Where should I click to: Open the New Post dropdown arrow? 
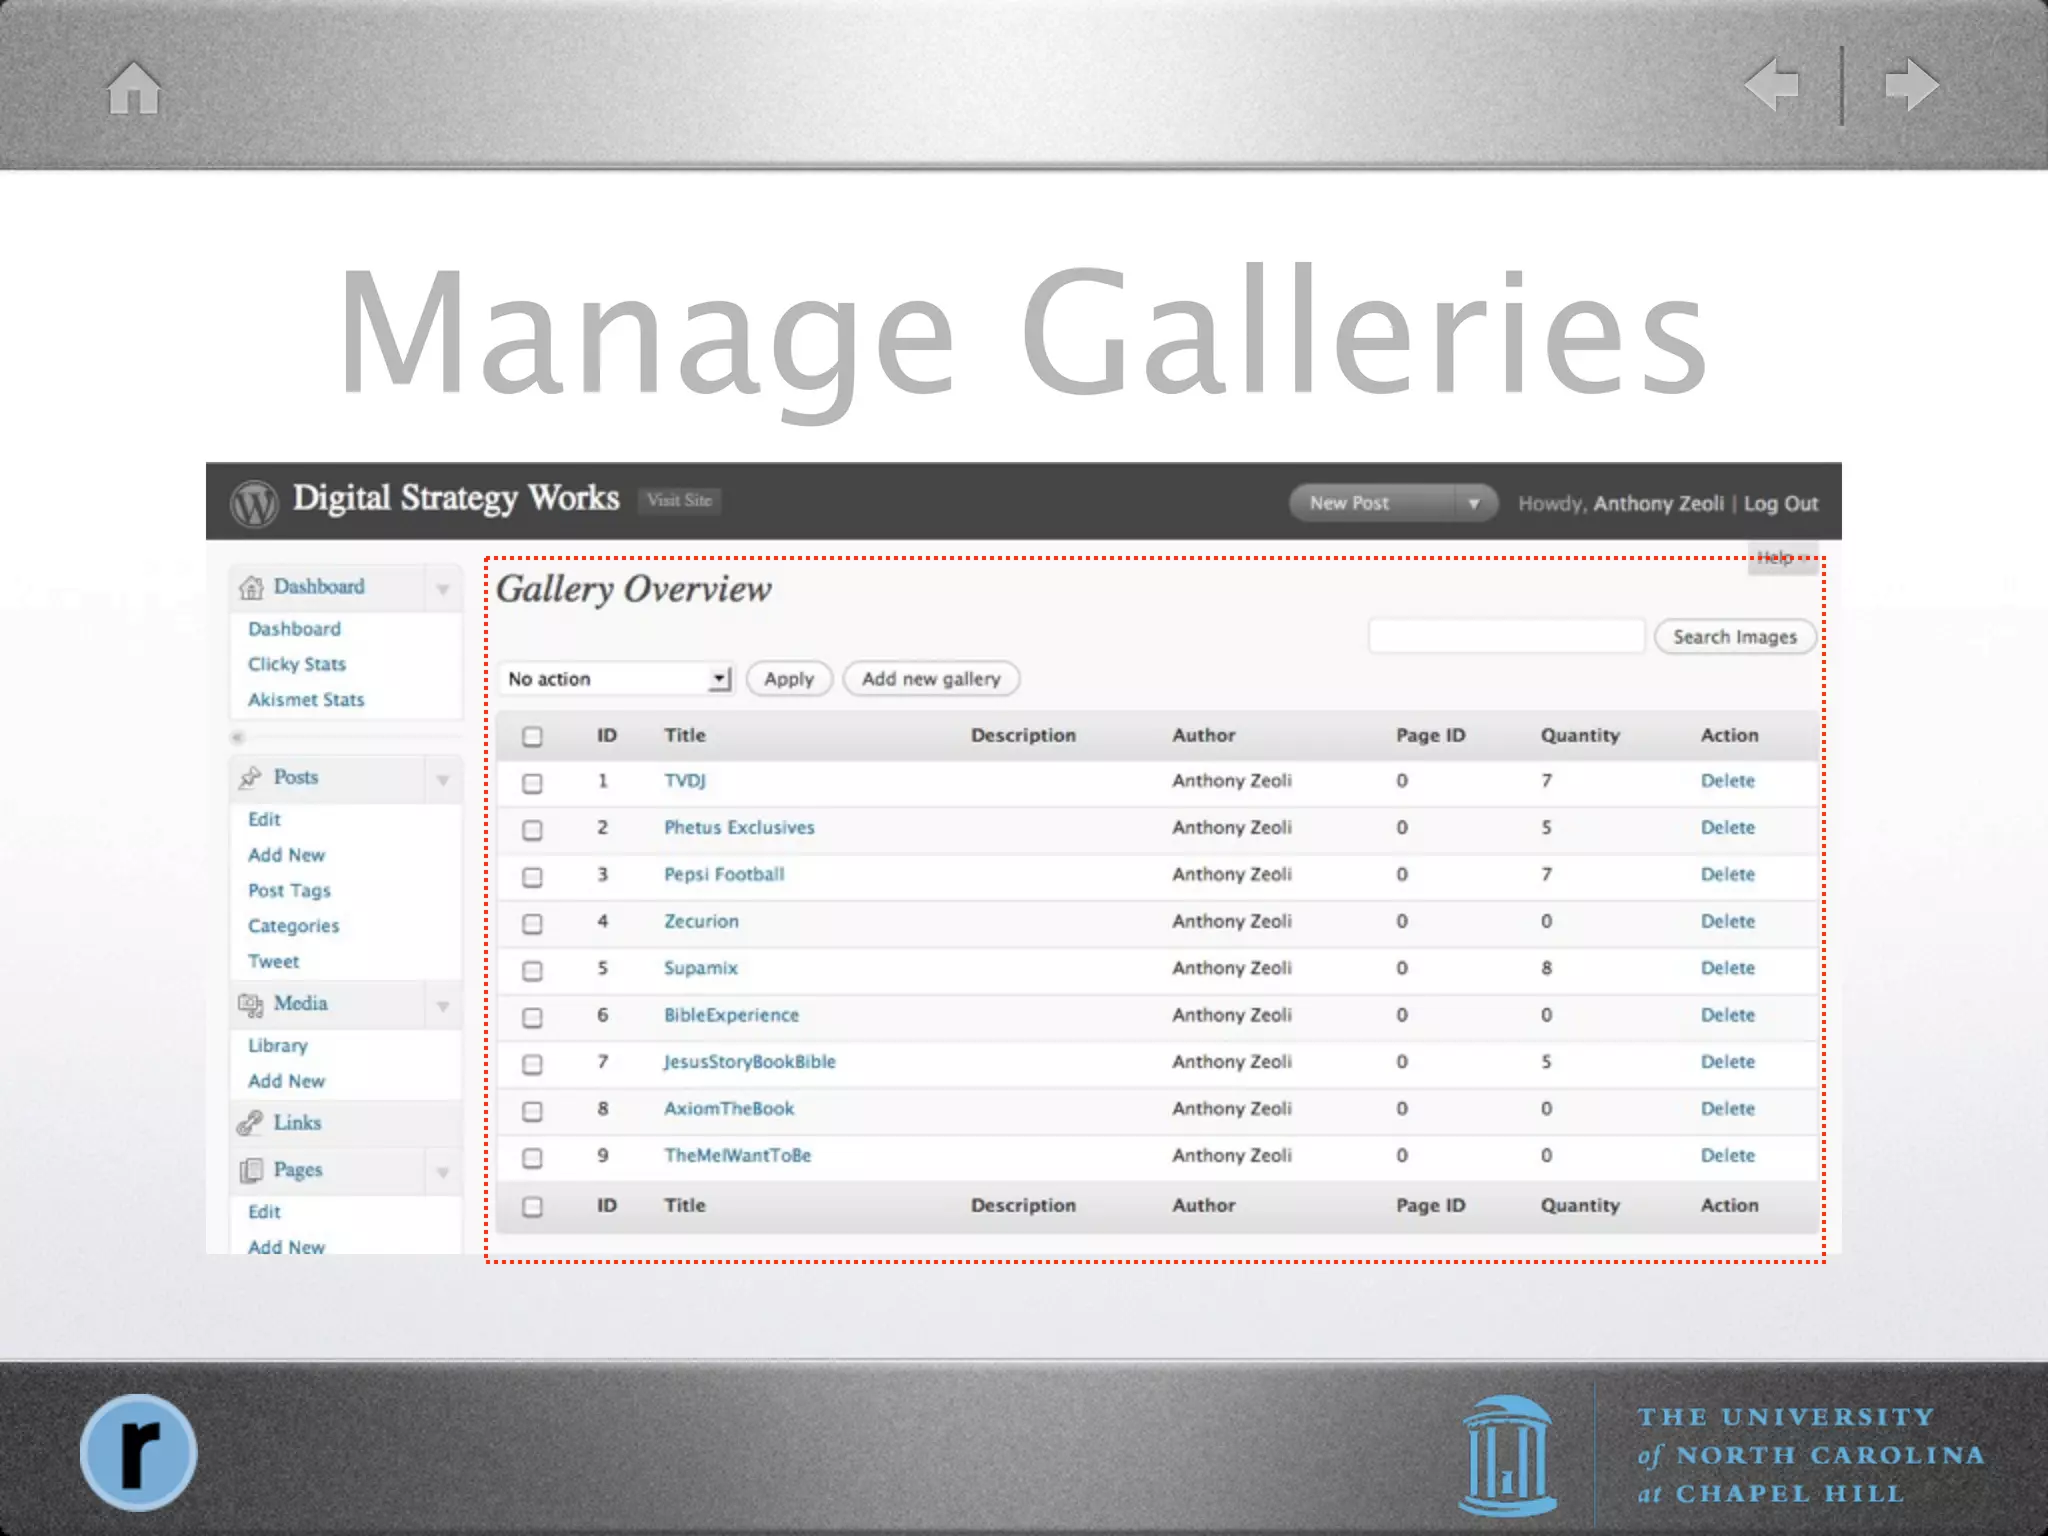point(1474,503)
